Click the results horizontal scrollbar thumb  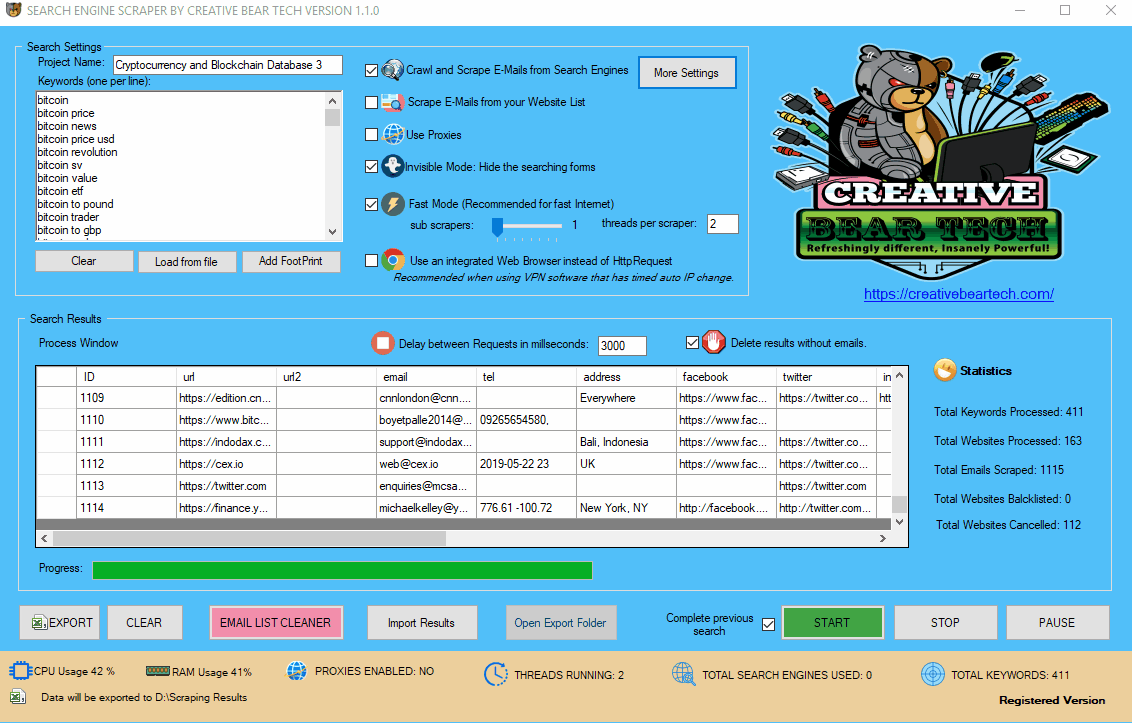pyautogui.click(x=250, y=538)
